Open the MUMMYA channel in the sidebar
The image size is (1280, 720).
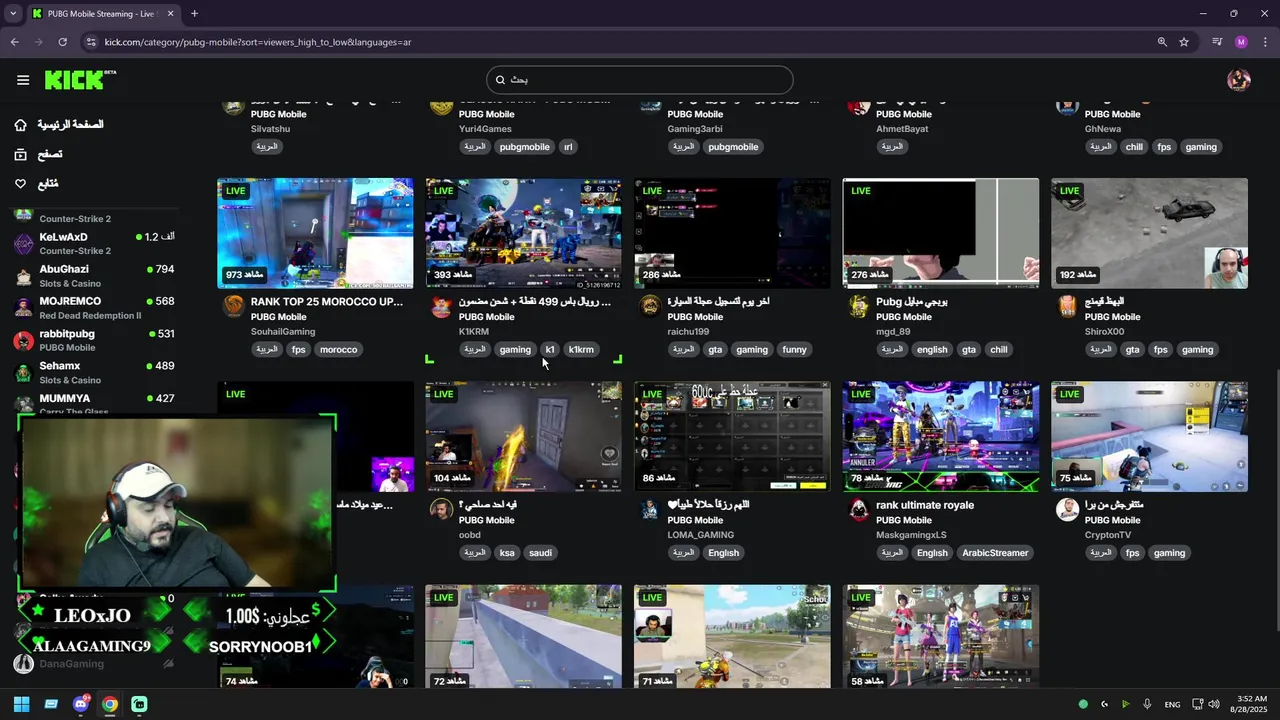95,402
